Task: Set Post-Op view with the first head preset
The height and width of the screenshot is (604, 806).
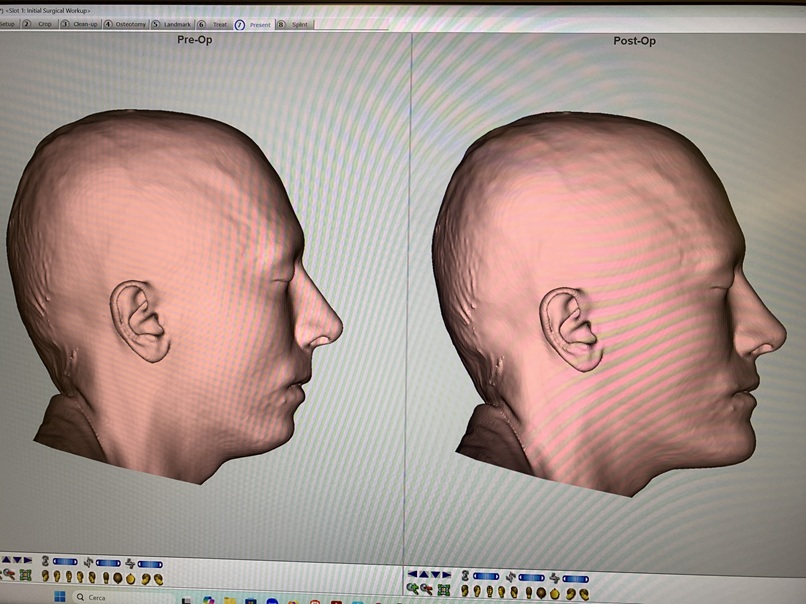Action: (465, 591)
